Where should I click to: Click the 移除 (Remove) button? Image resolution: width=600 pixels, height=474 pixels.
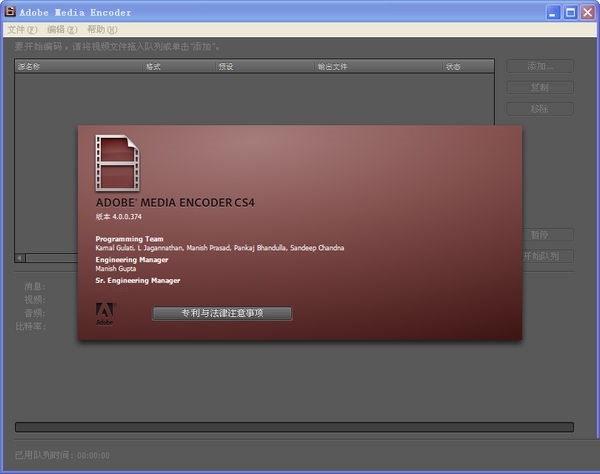click(540, 109)
